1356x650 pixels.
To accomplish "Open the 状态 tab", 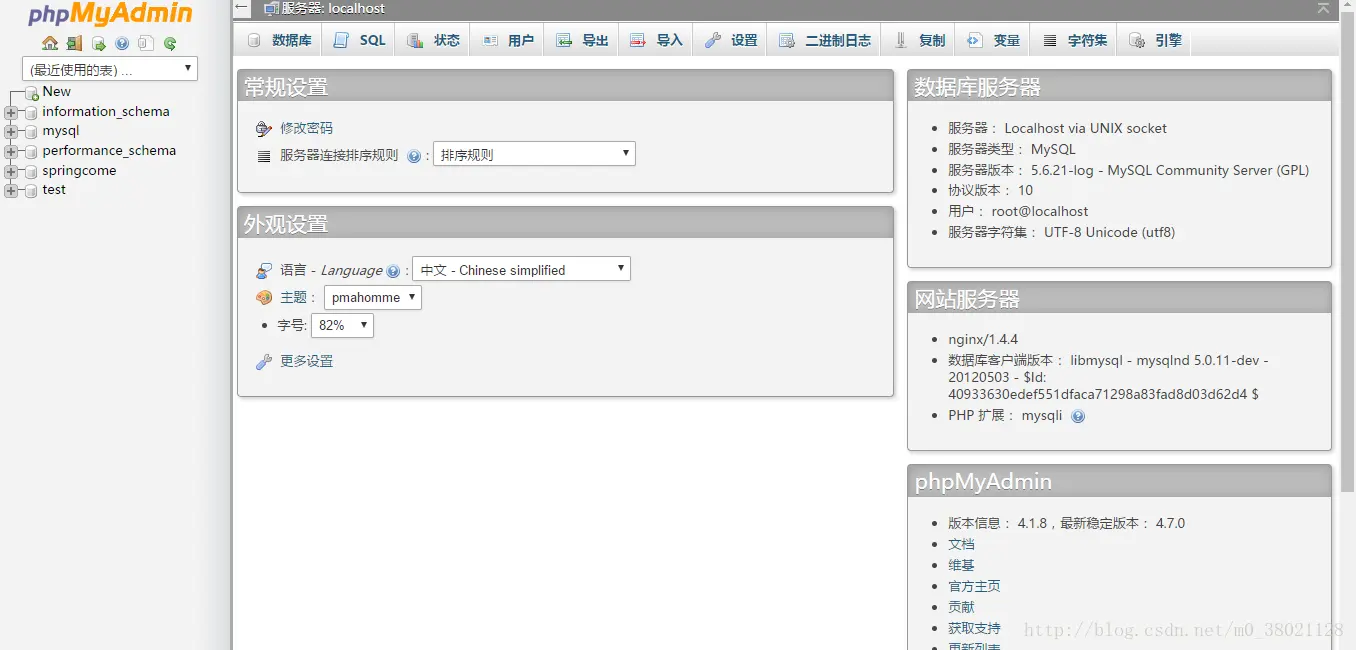I will [433, 40].
